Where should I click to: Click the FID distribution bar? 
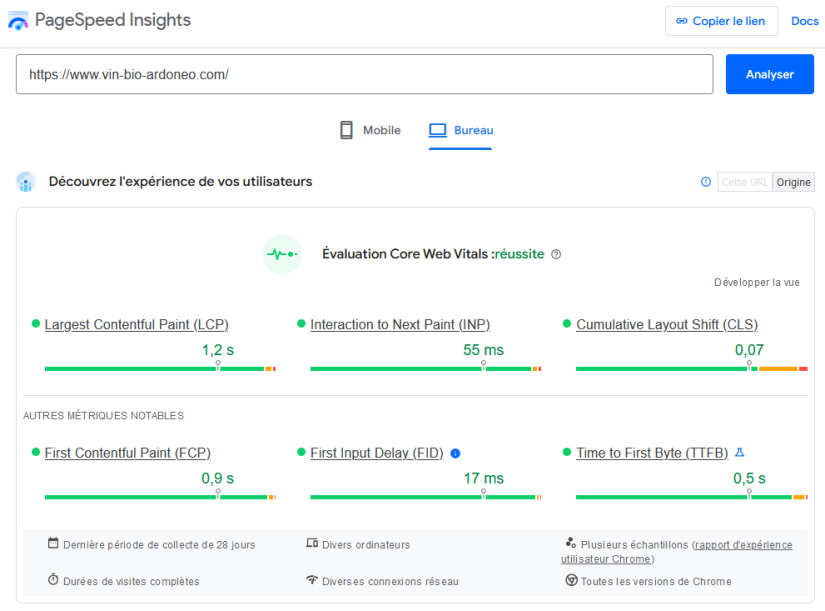[426, 497]
